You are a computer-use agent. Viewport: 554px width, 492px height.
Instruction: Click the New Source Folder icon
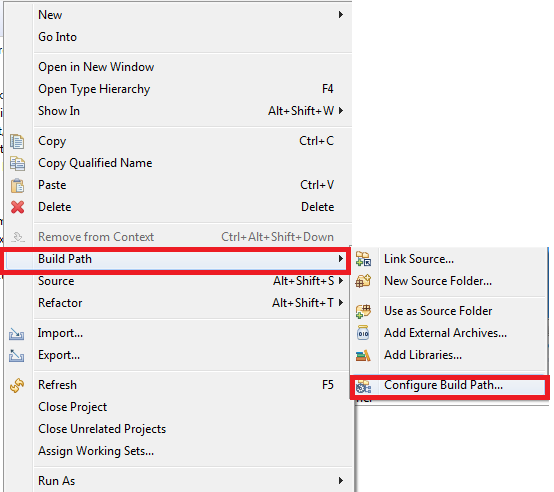tap(363, 281)
